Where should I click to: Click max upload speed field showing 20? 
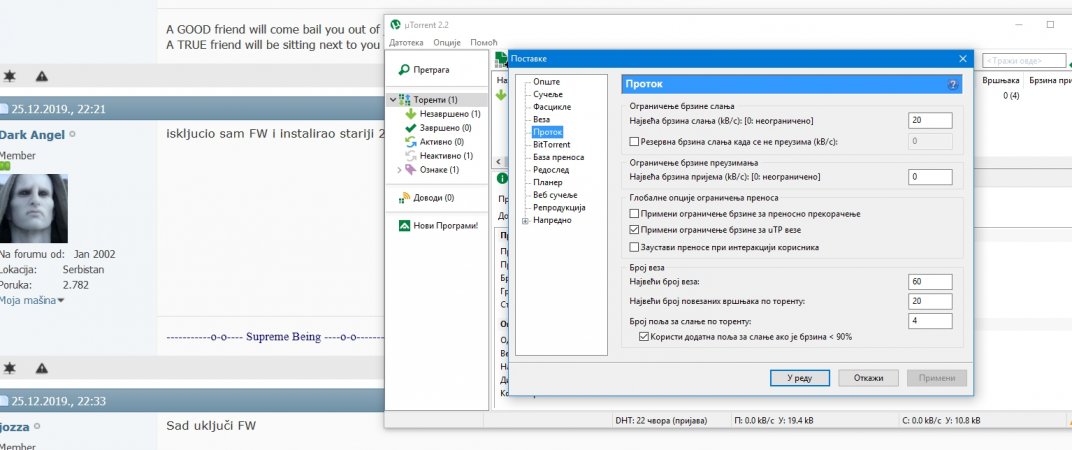click(930, 121)
